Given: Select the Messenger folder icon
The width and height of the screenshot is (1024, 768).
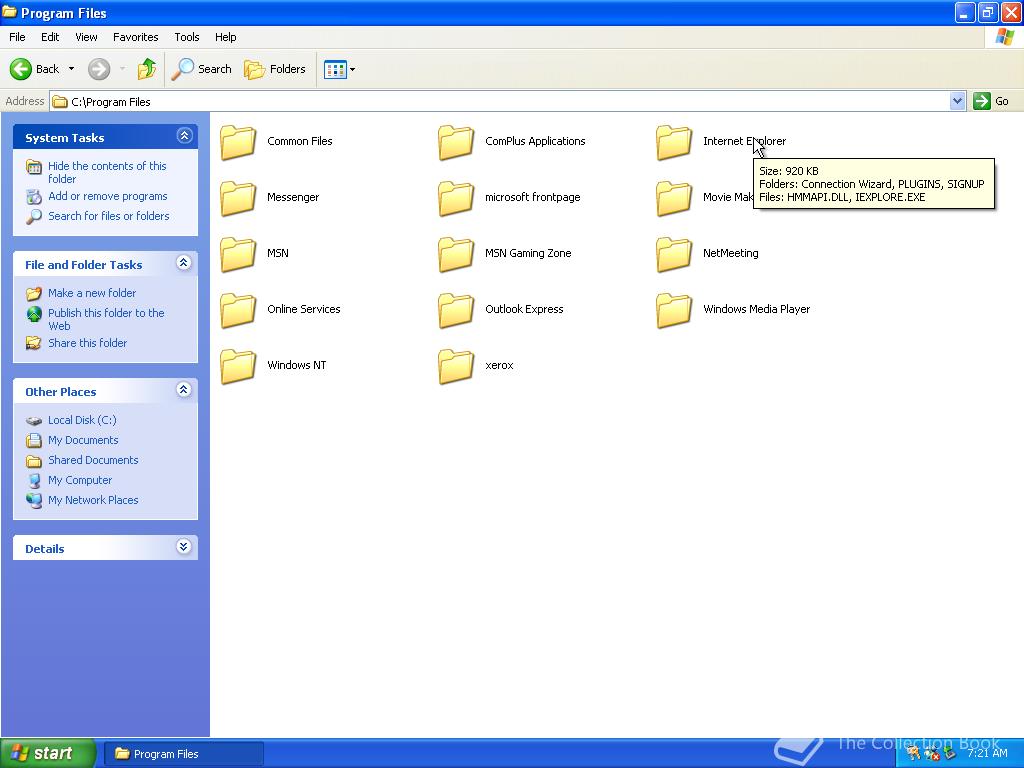Looking at the screenshot, I should pos(238,199).
